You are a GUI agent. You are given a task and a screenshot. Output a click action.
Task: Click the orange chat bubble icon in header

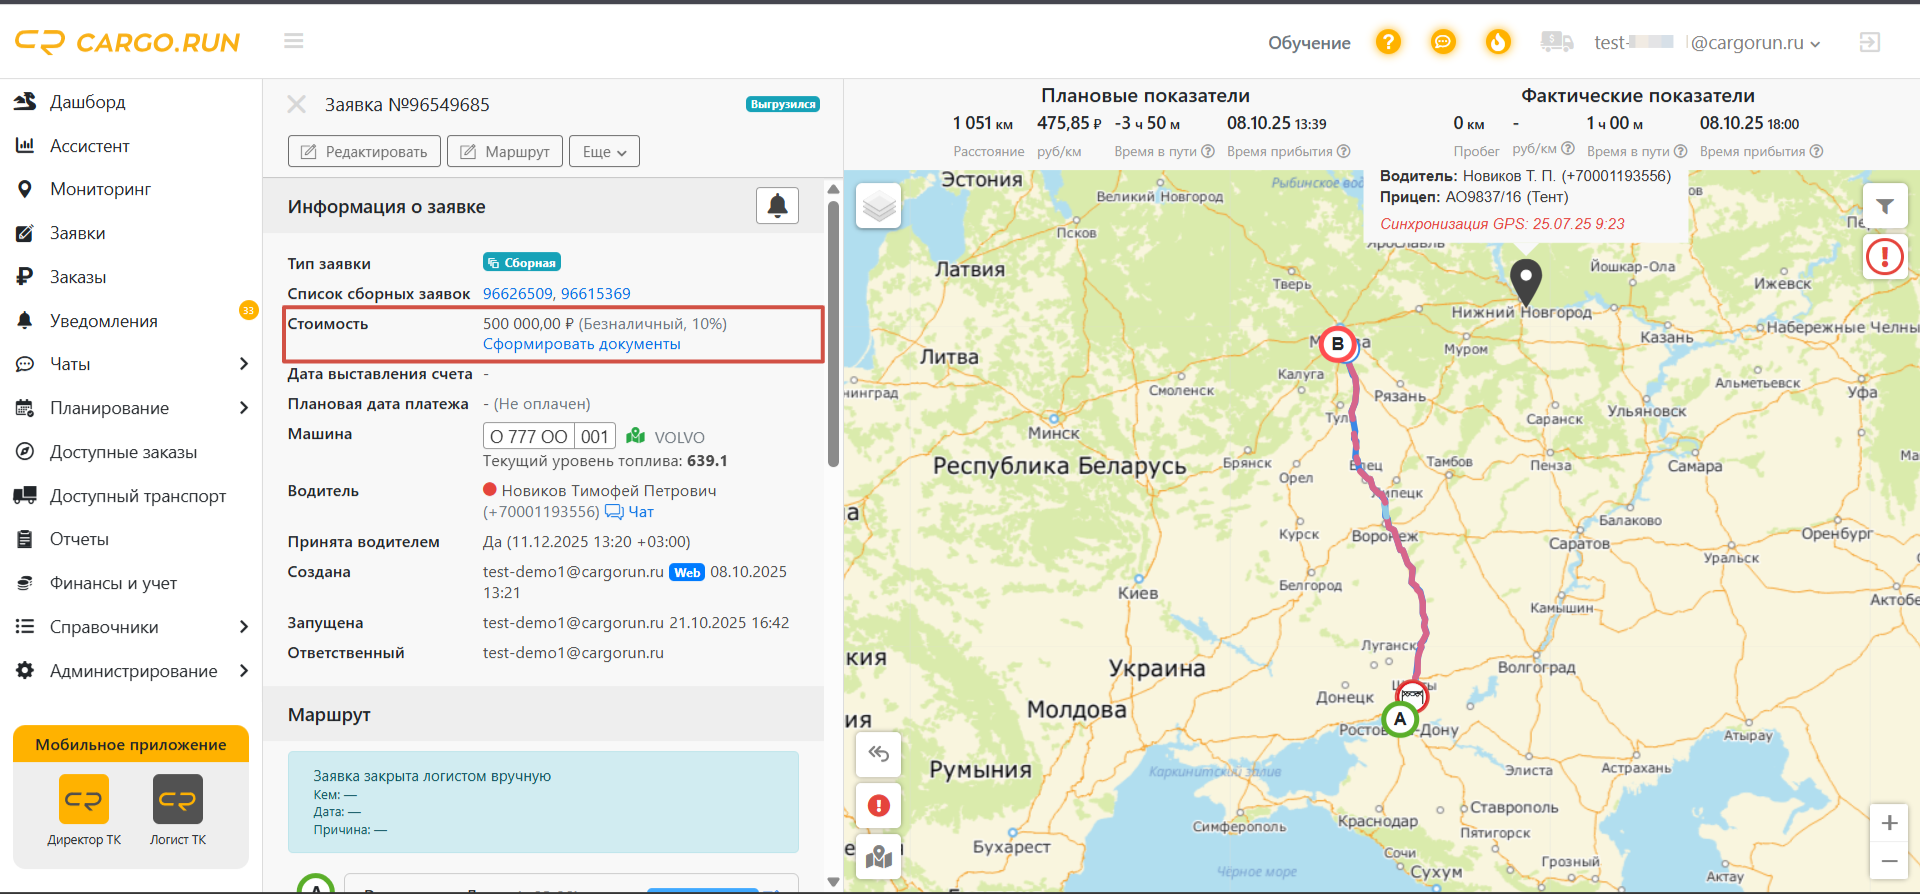pos(1443,42)
